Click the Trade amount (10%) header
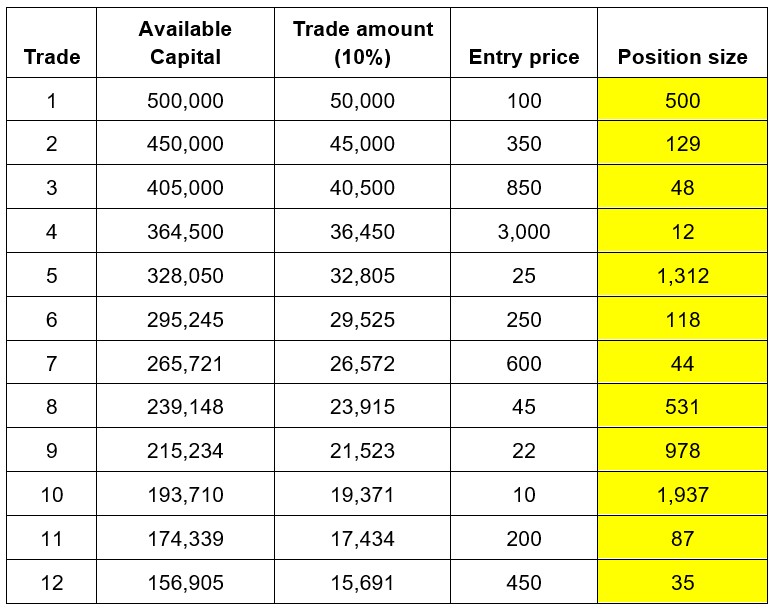 (x=362, y=43)
